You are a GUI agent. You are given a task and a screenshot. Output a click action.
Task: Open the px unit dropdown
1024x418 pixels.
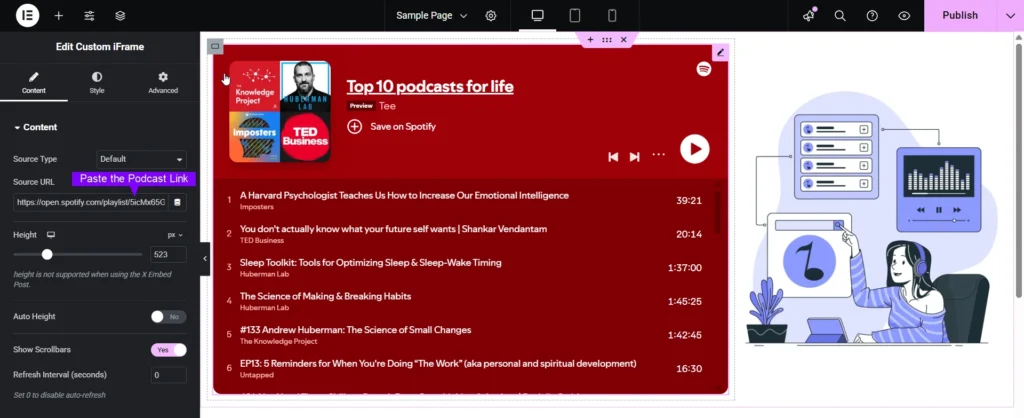[175, 235]
